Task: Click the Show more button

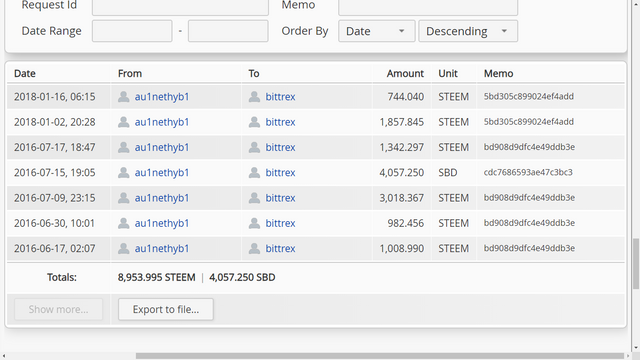Action: pos(58,309)
